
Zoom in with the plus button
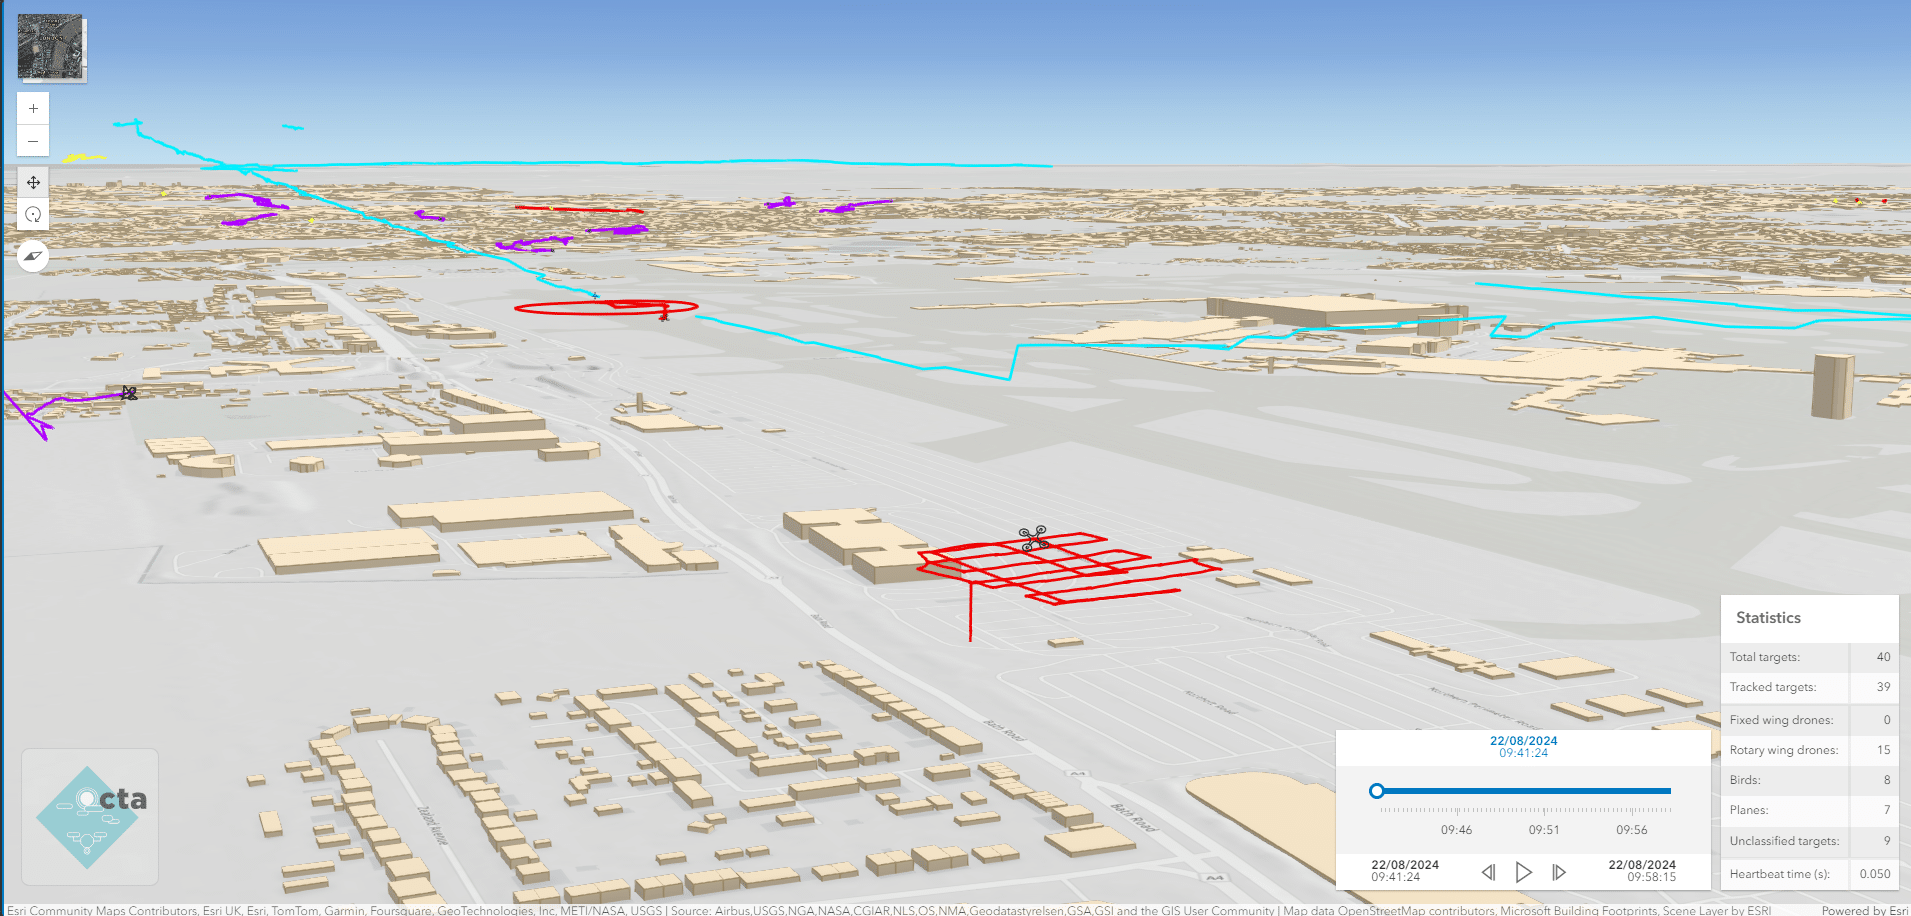coord(33,109)
